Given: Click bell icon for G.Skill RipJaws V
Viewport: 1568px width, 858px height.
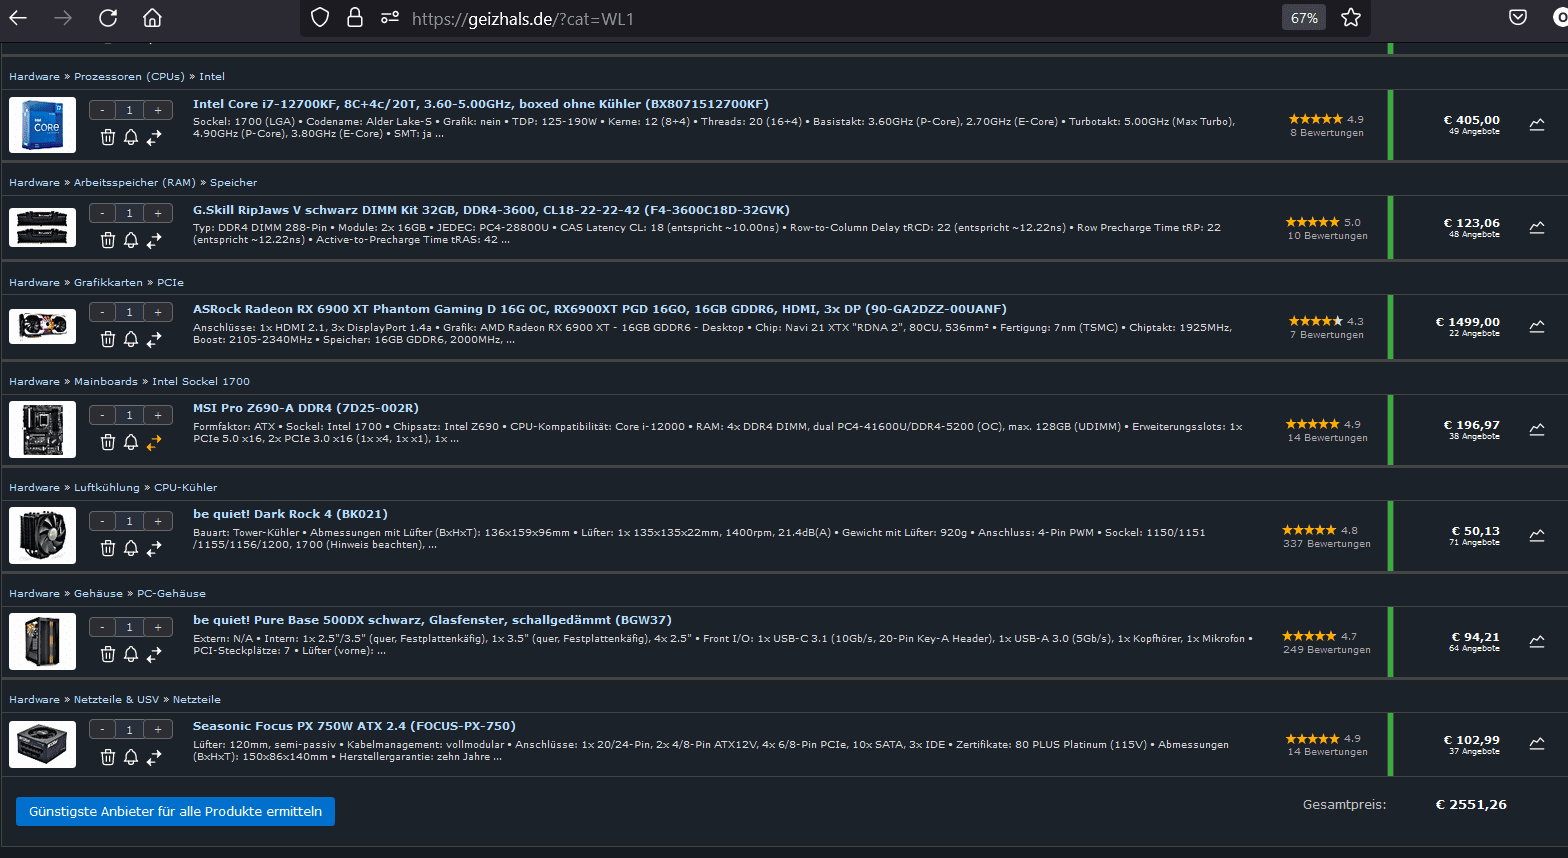Looking at the screenshot, I should click(131, 240).
